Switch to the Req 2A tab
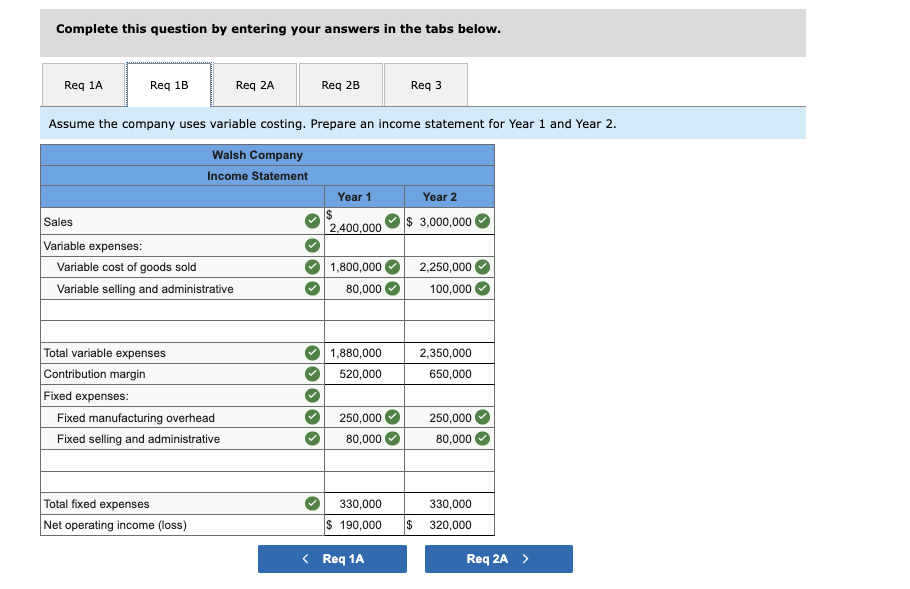This screenshot has height=589, width=910. 254,85
